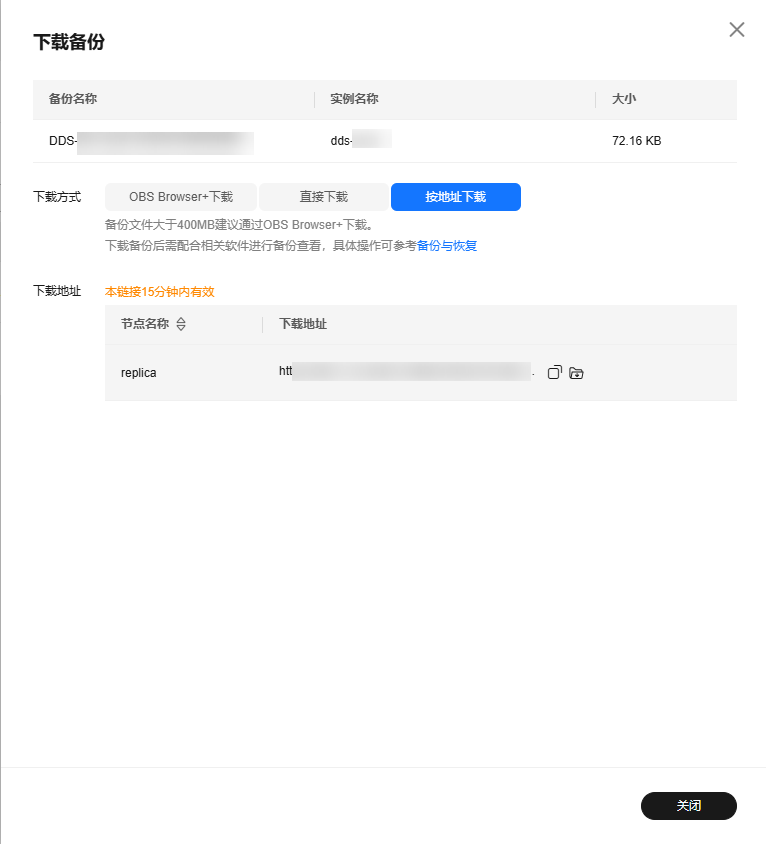This screenshot has height=844, width=766.
Task: Choose the 直接下载 option
Action: (323, 197)
